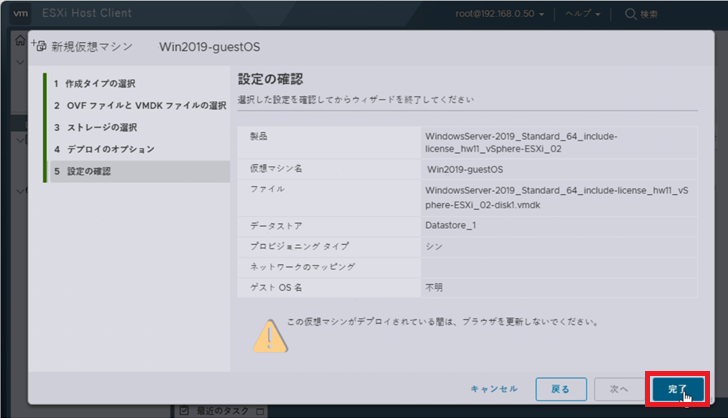Click the WindowsServer-2019 product name value
This screenshot has height=418, width=728.
(521, 143)
